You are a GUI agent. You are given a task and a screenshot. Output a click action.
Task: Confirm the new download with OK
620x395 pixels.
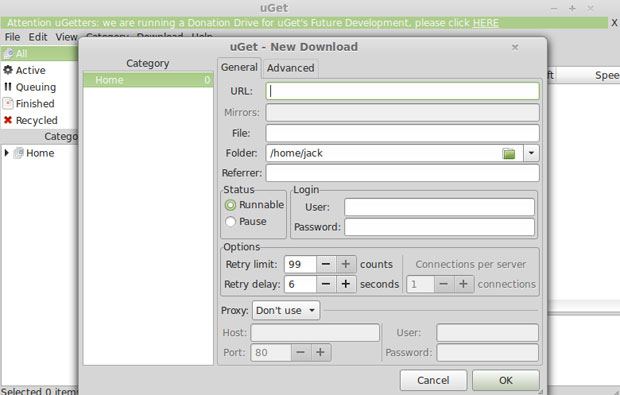506,380
